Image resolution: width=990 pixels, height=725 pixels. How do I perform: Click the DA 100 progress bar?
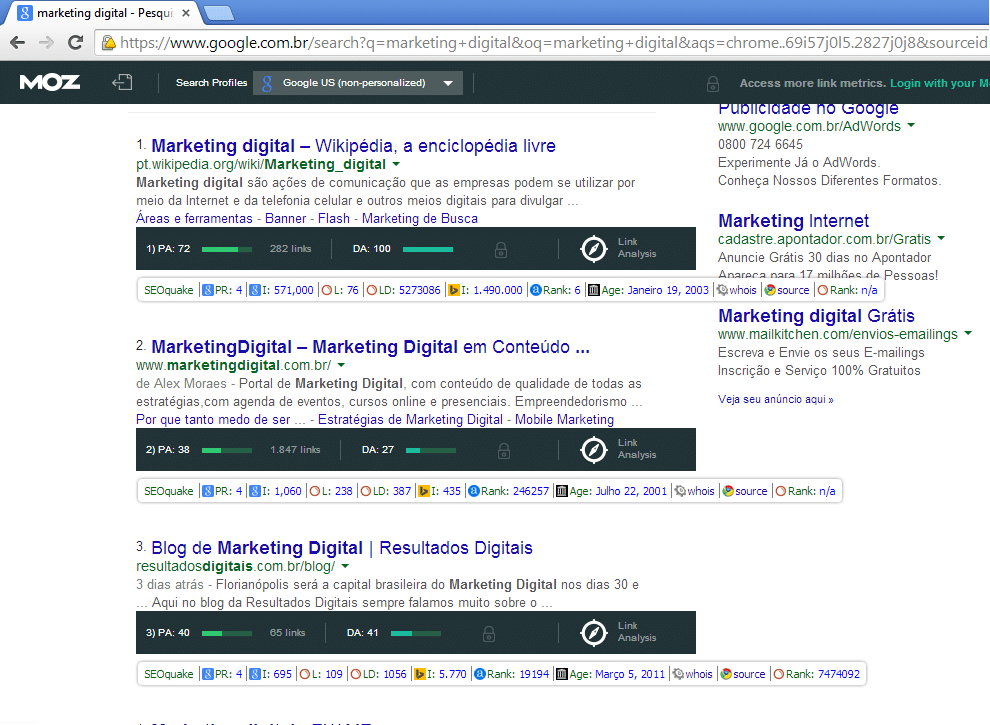pos(427,249)
